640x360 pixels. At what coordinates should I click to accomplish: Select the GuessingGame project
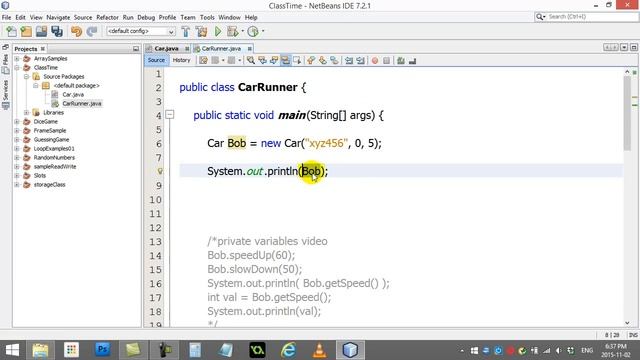(51, 140)
